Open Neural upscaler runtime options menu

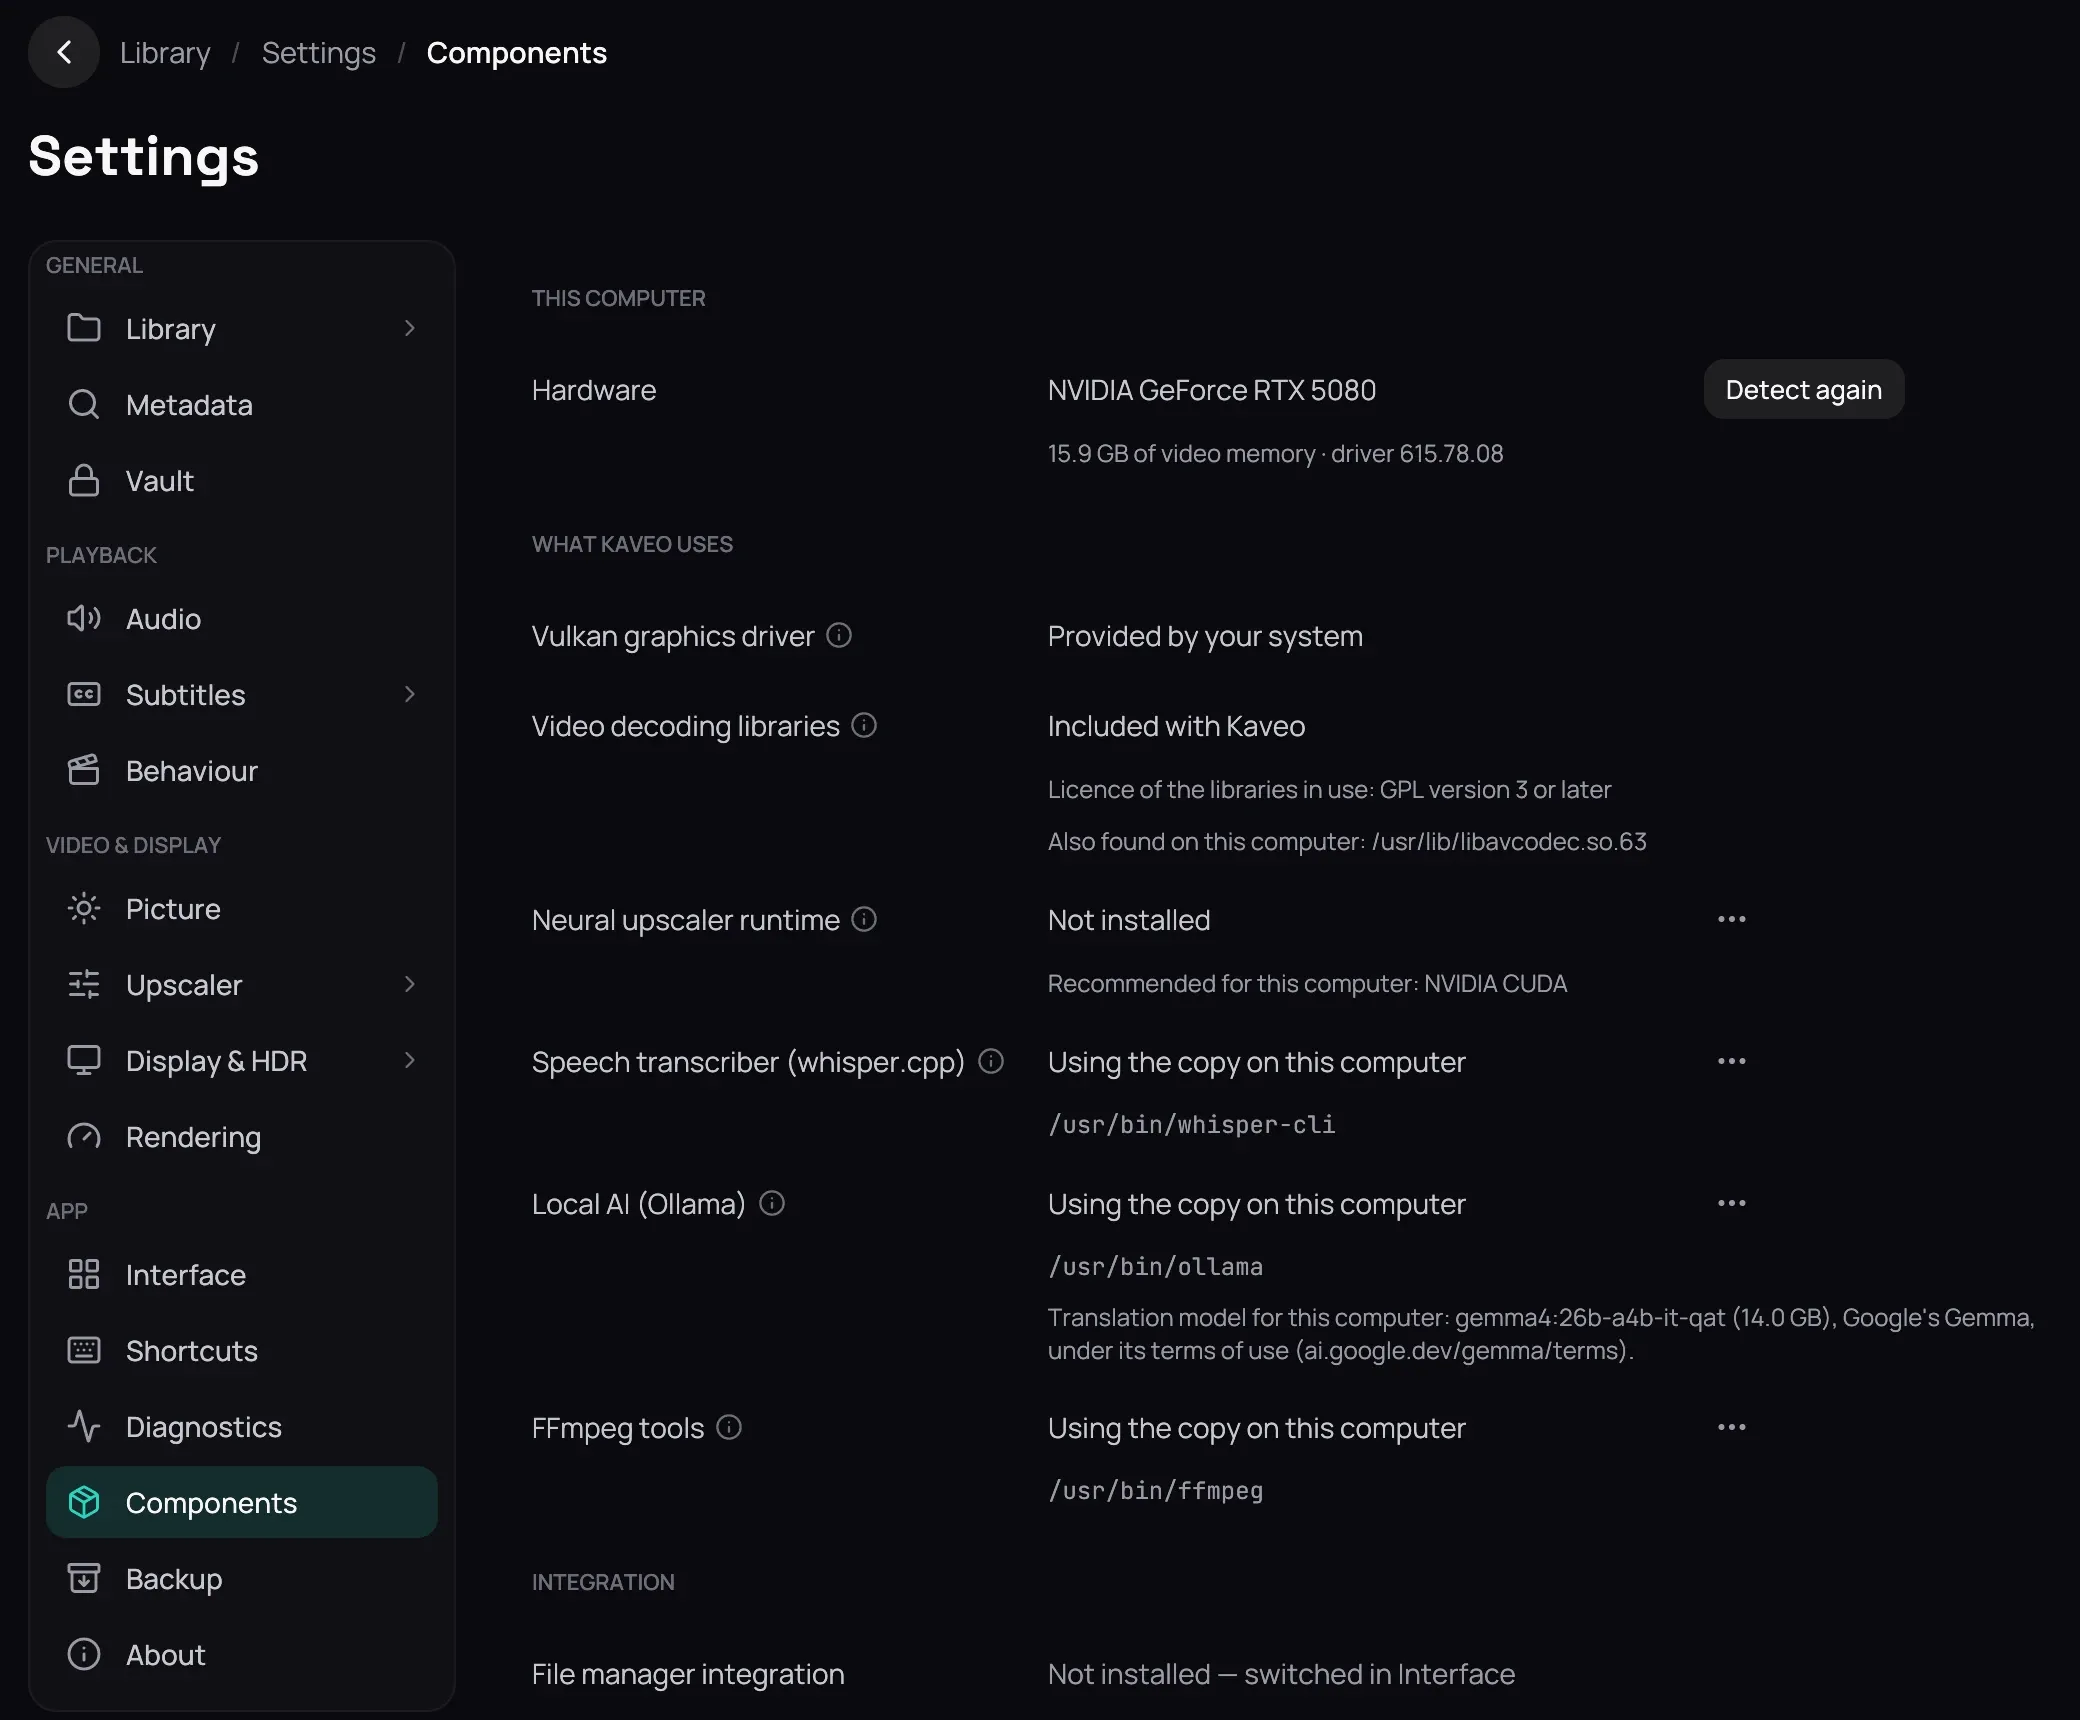point(1732,919)
